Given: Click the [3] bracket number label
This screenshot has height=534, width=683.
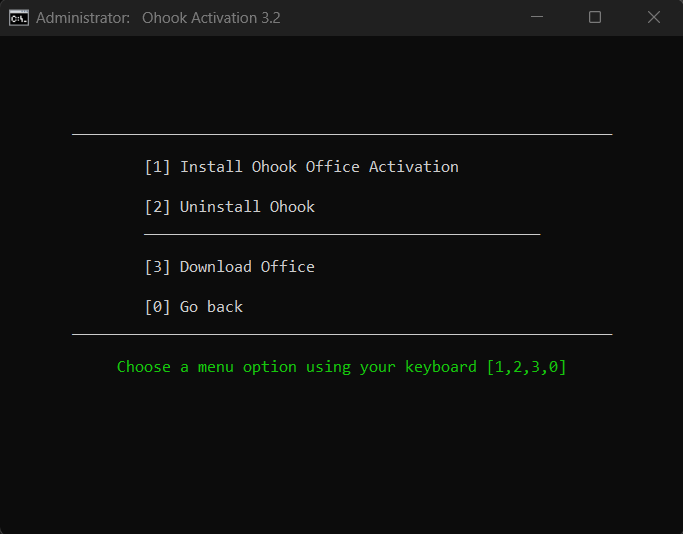Looking at the screenshot, I should coord(157,267).
